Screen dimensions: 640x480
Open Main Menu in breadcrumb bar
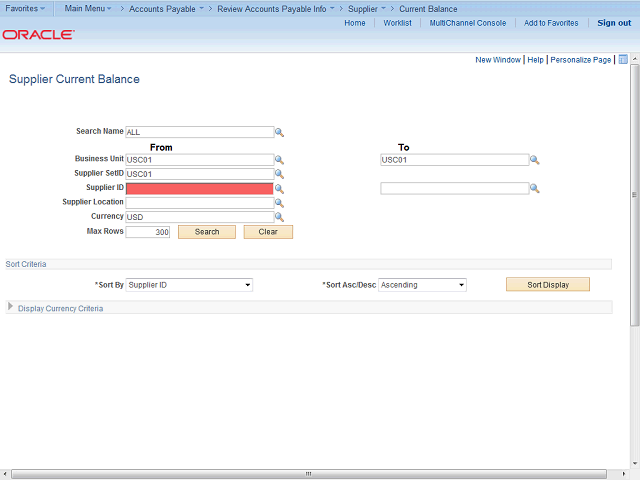[88, 9]
